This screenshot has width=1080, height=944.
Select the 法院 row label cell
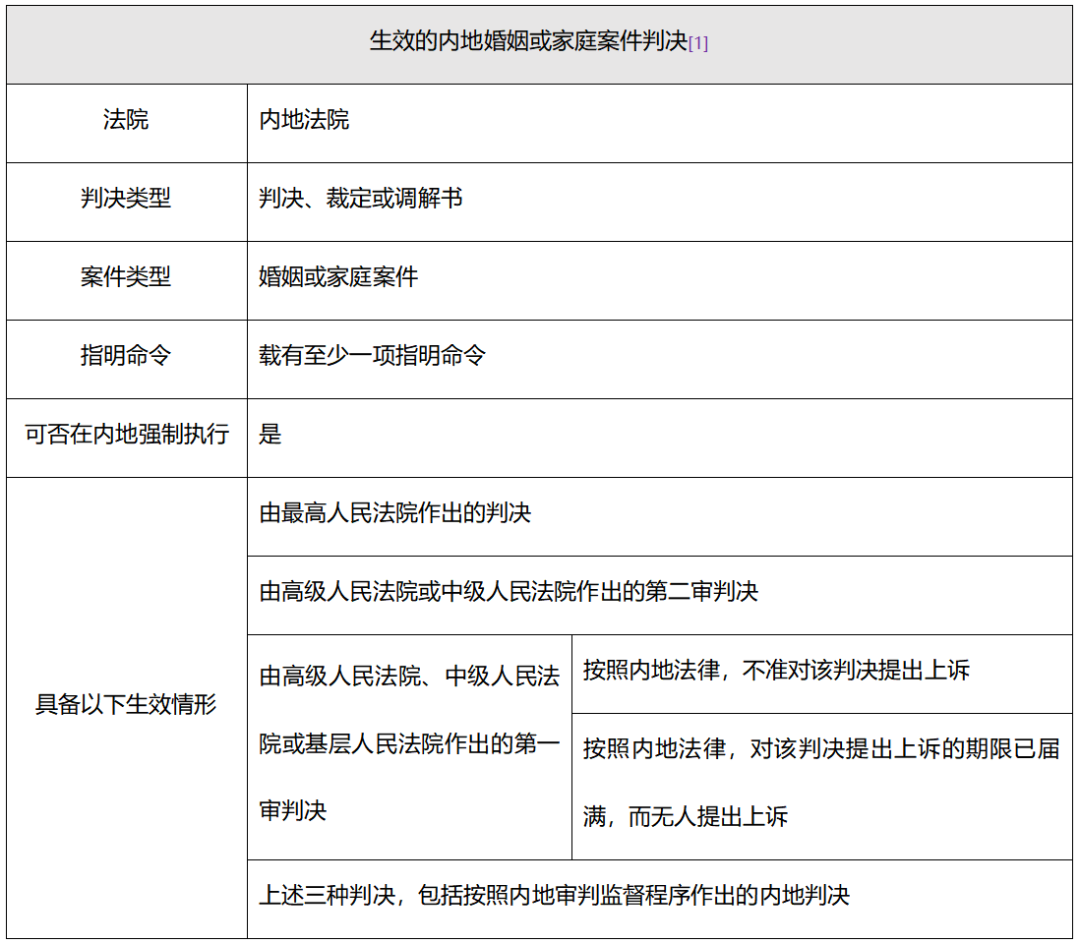coord(127,123)
